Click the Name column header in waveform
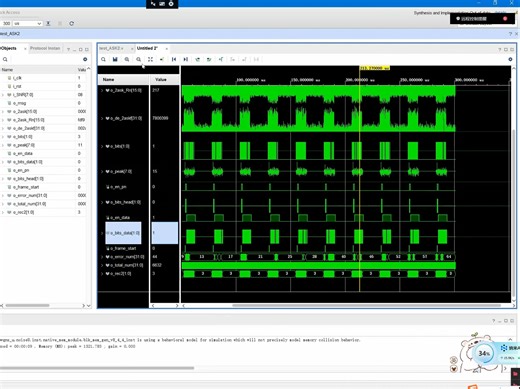This screenshot has width=520, height=389. [x=123, y=80]
